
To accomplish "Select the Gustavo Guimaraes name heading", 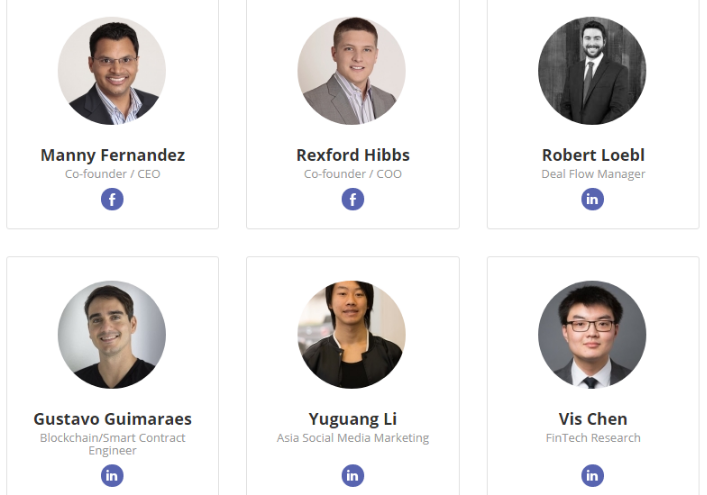I will pyautogui.click(x=113, y=419).
